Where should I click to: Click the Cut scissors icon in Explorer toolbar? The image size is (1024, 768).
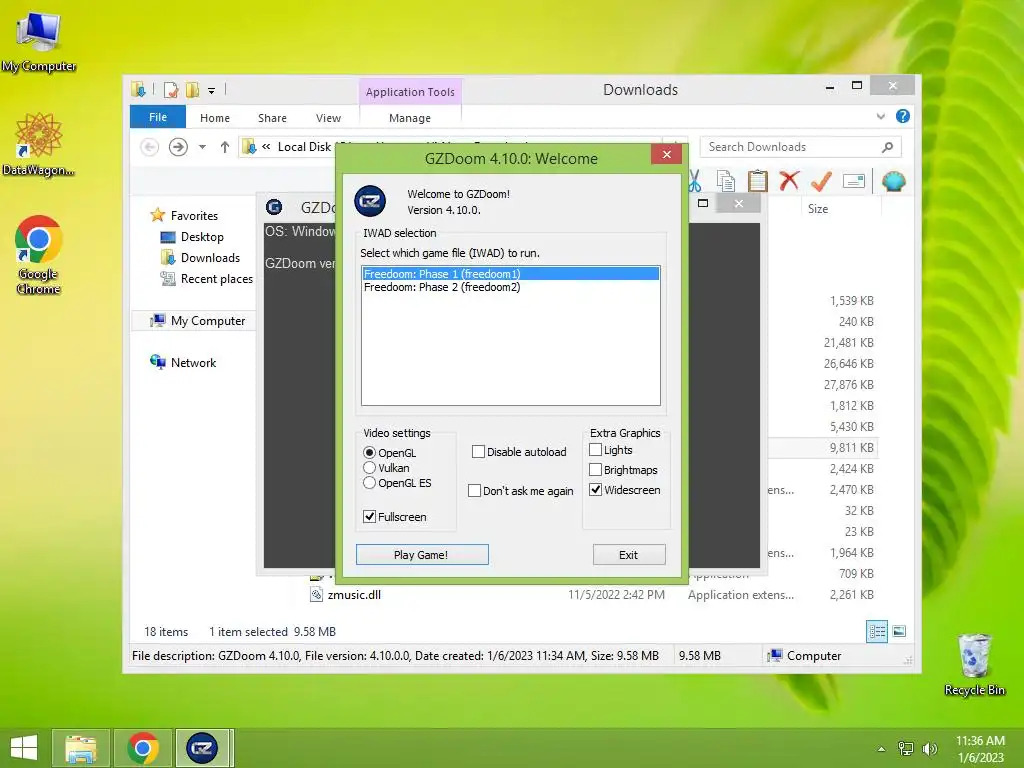[695, 181]
